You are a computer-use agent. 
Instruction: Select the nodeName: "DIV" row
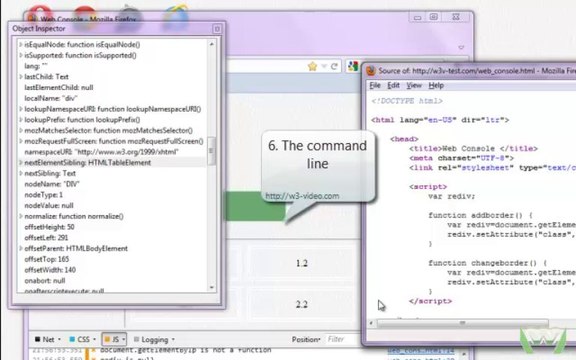point(112,184)
